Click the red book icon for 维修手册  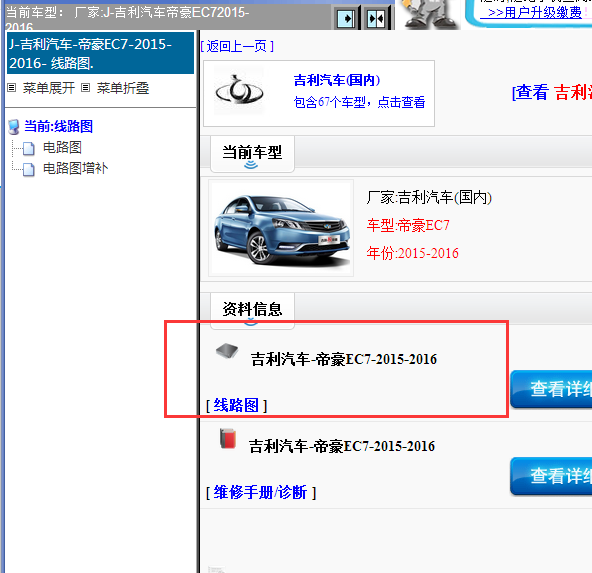(x=228, y=439)
